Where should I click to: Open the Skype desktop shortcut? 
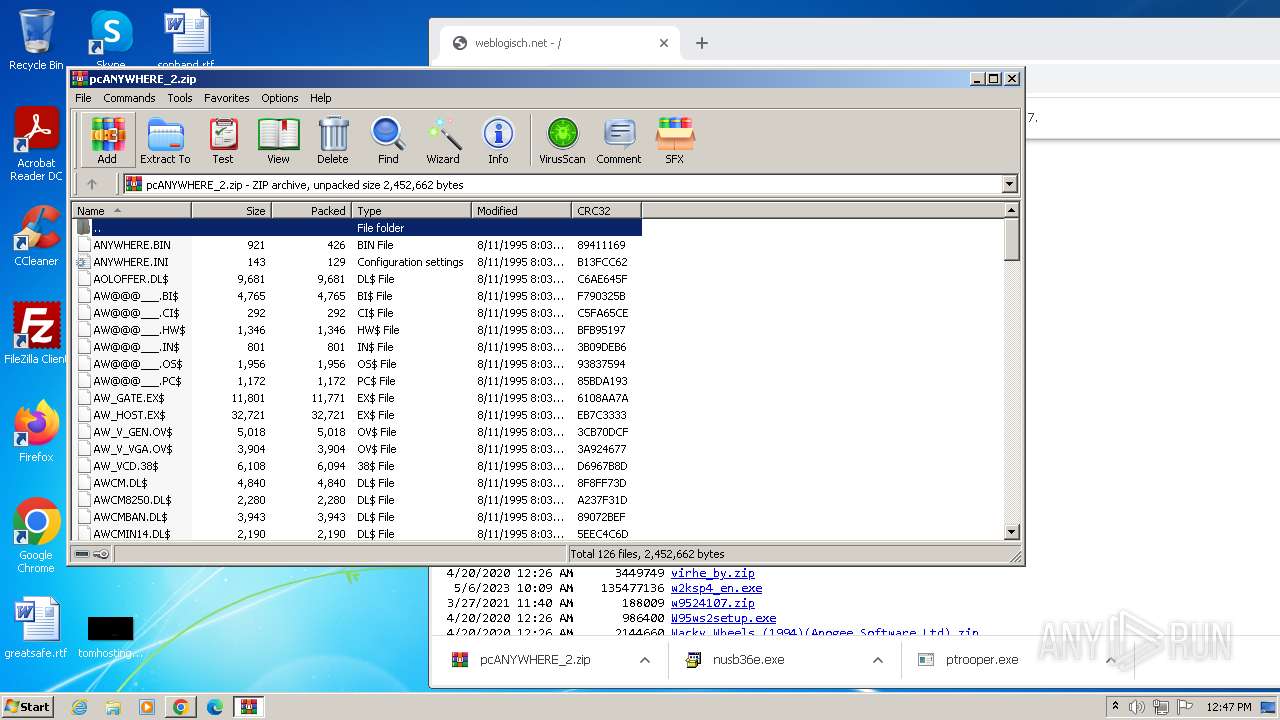[110, 40]
